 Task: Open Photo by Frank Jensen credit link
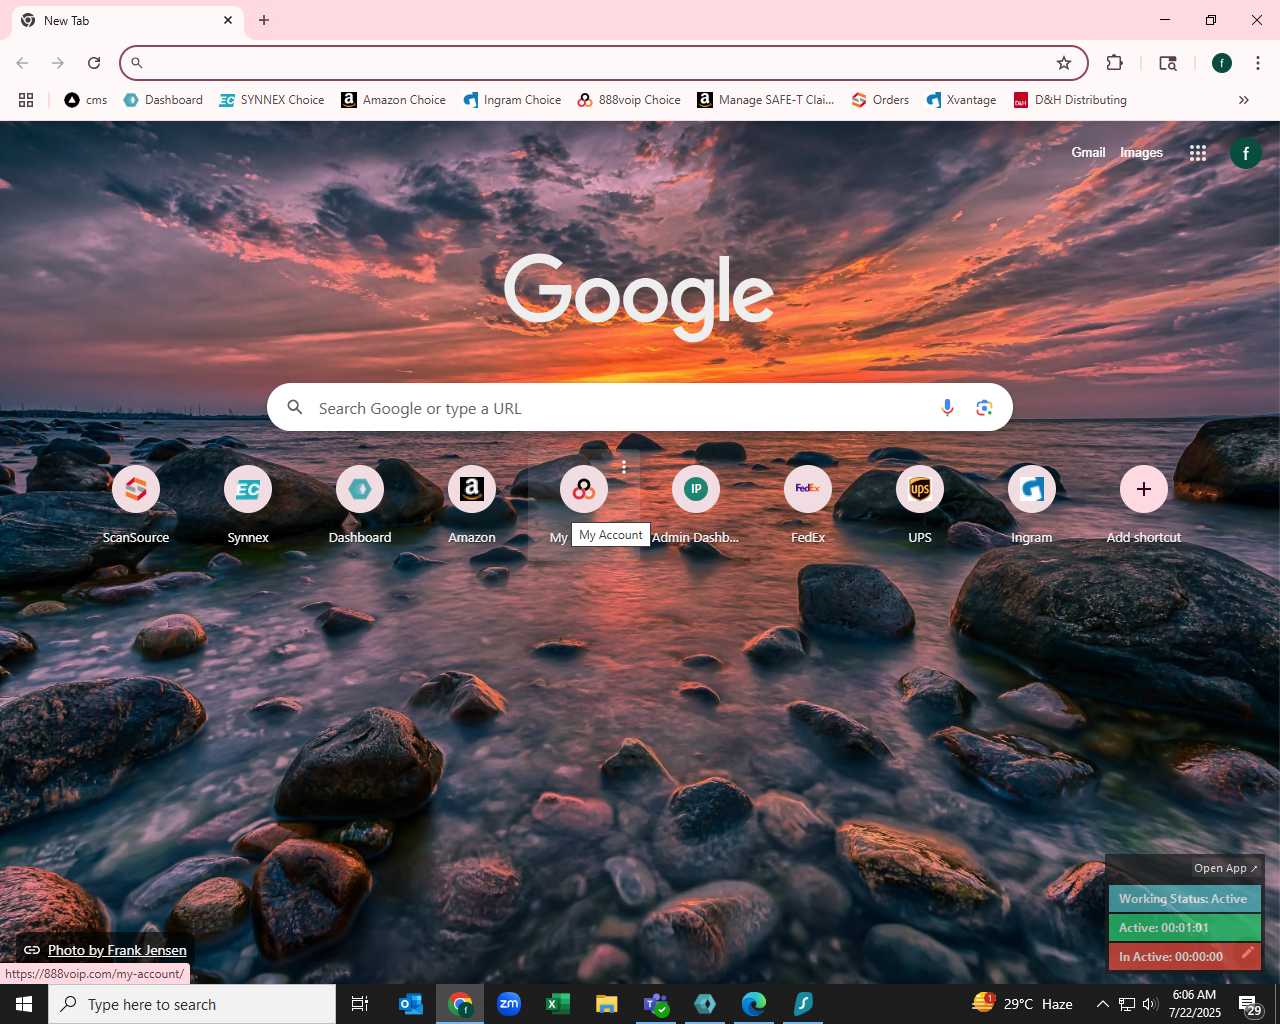[x=117, y=950]
